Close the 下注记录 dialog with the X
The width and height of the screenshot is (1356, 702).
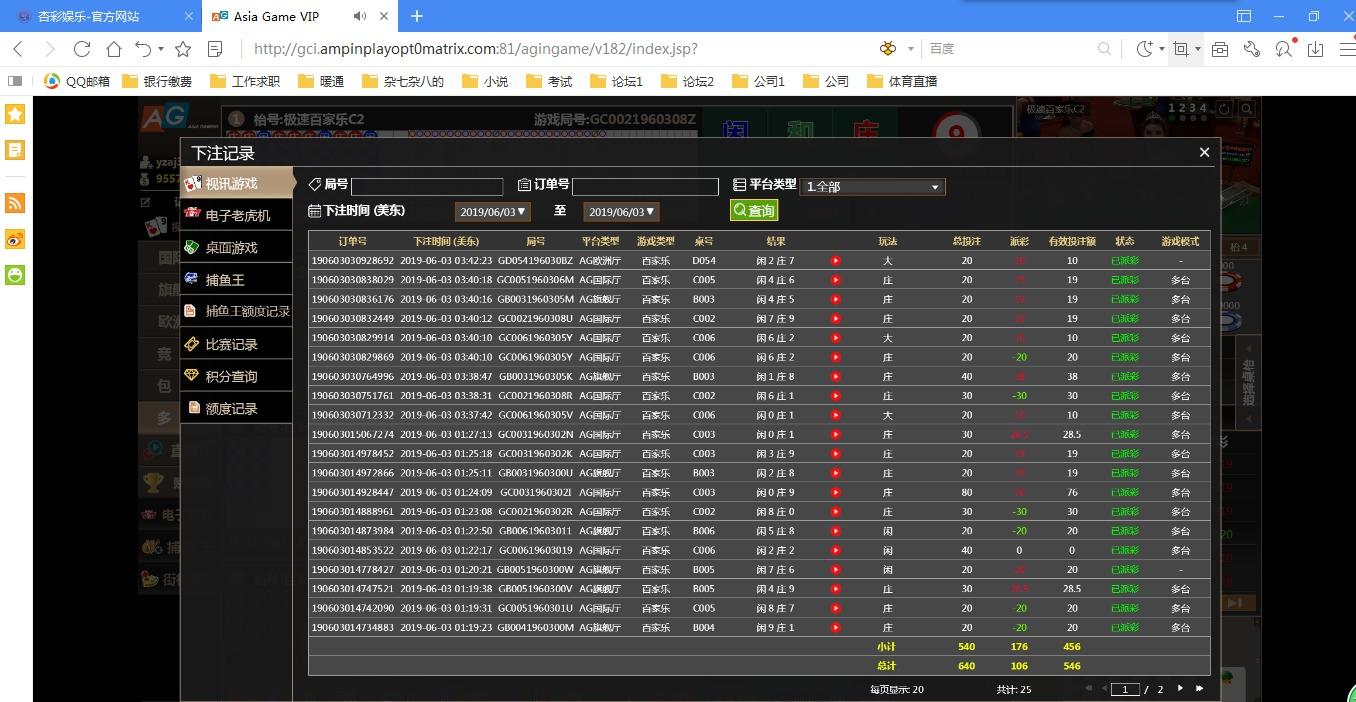coord(1204,152)
